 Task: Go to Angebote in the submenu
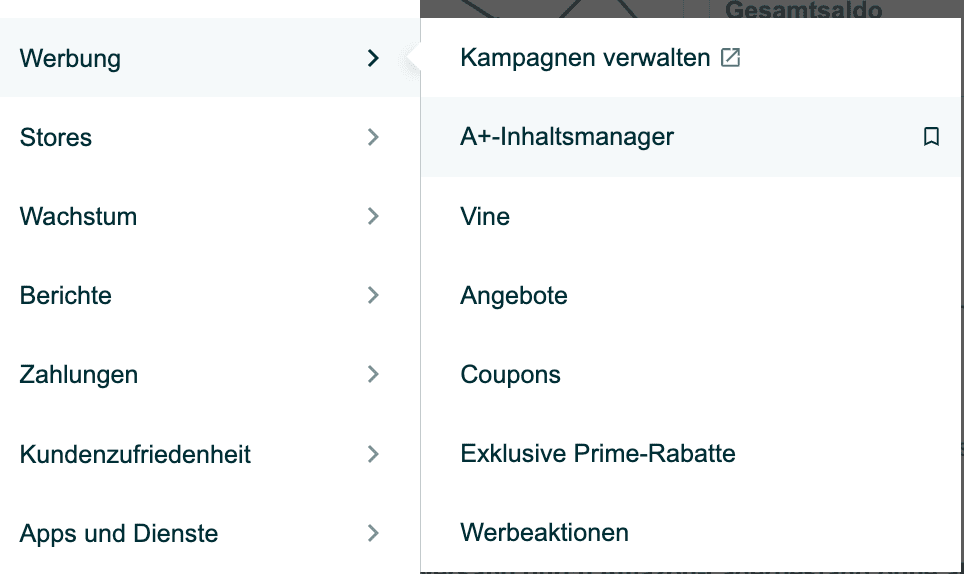pyautogui.click(x=514, y=295)
